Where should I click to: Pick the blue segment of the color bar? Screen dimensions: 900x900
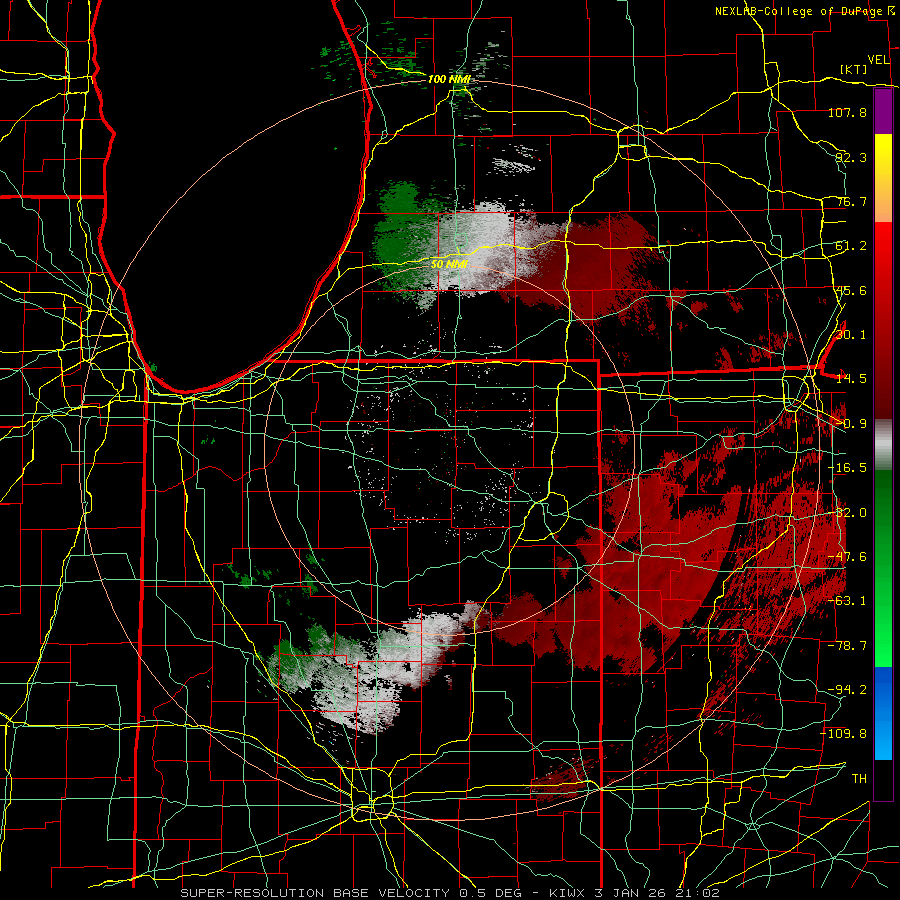(883, 713)
